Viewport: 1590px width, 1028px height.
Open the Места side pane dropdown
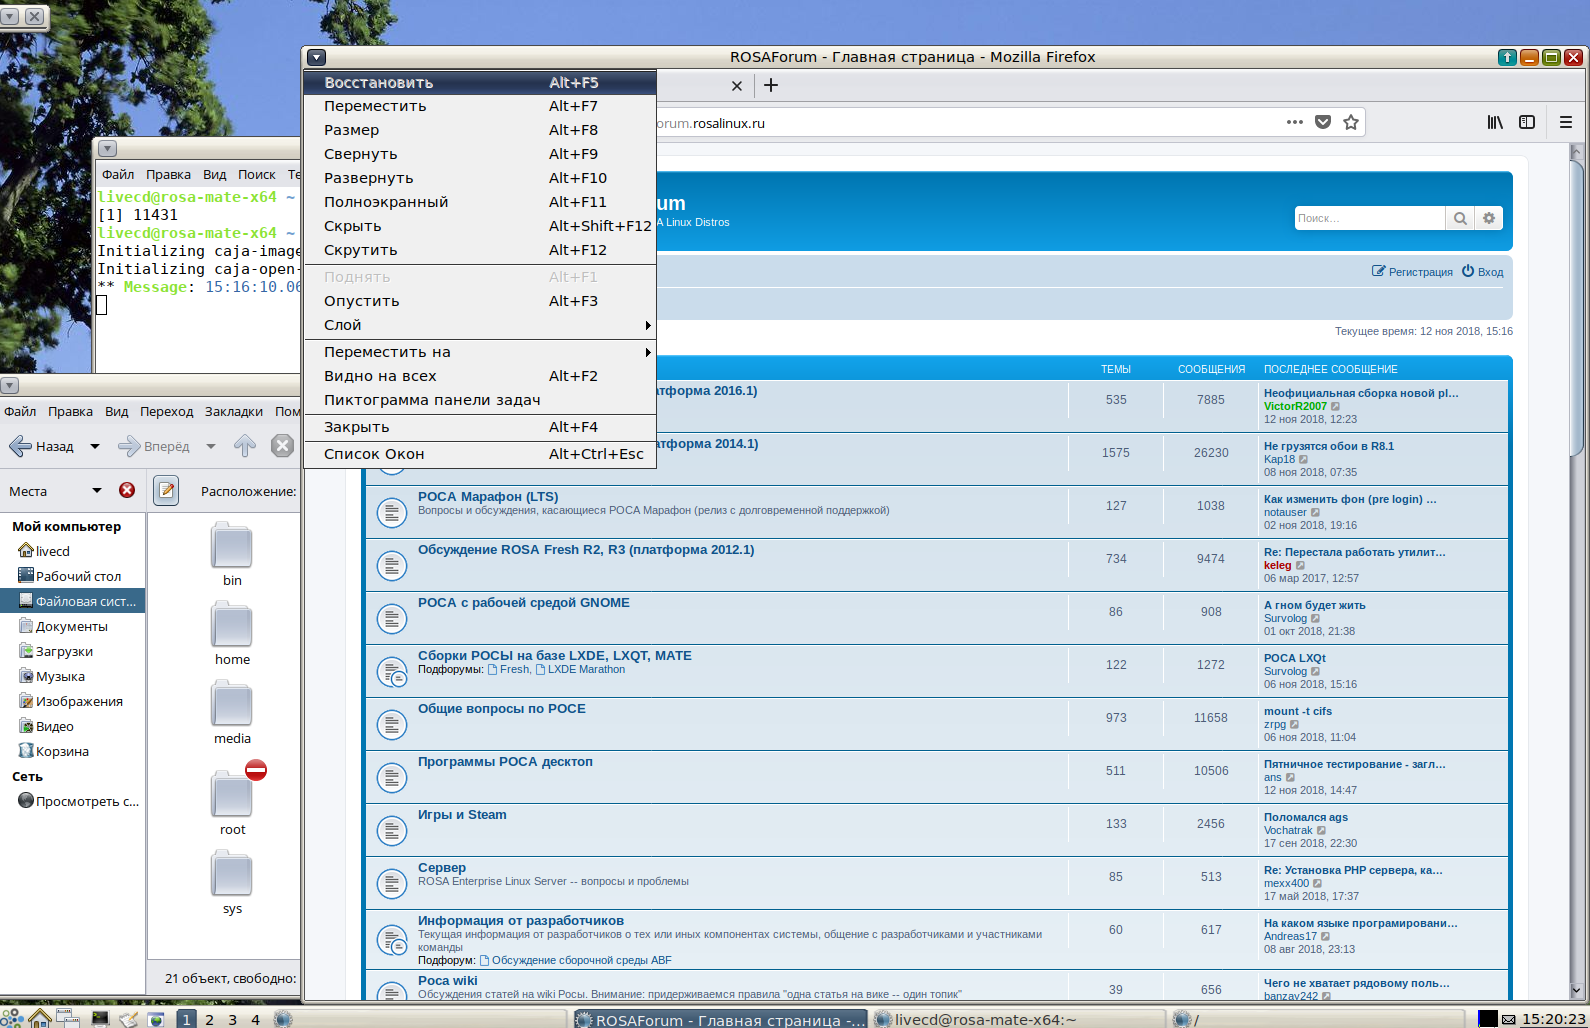point(97,491)
